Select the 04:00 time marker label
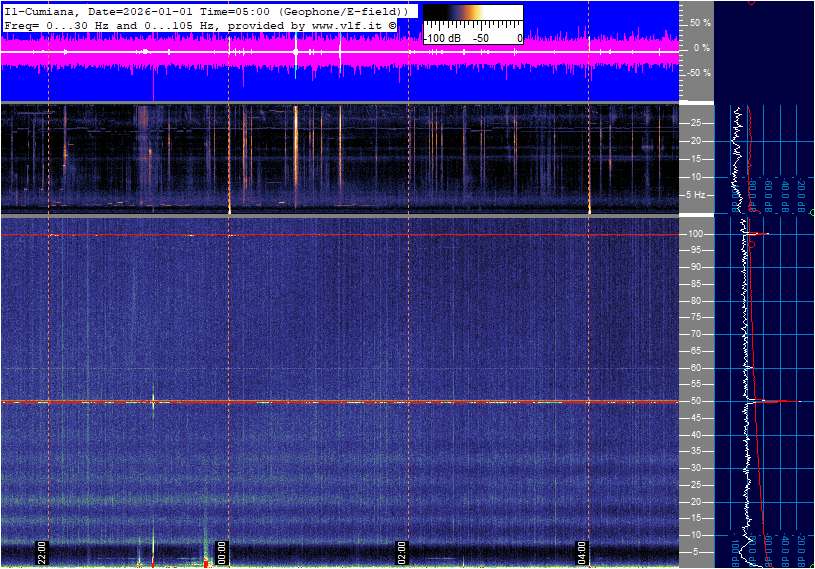Screen dimensions: 815x569 point(583,553)
